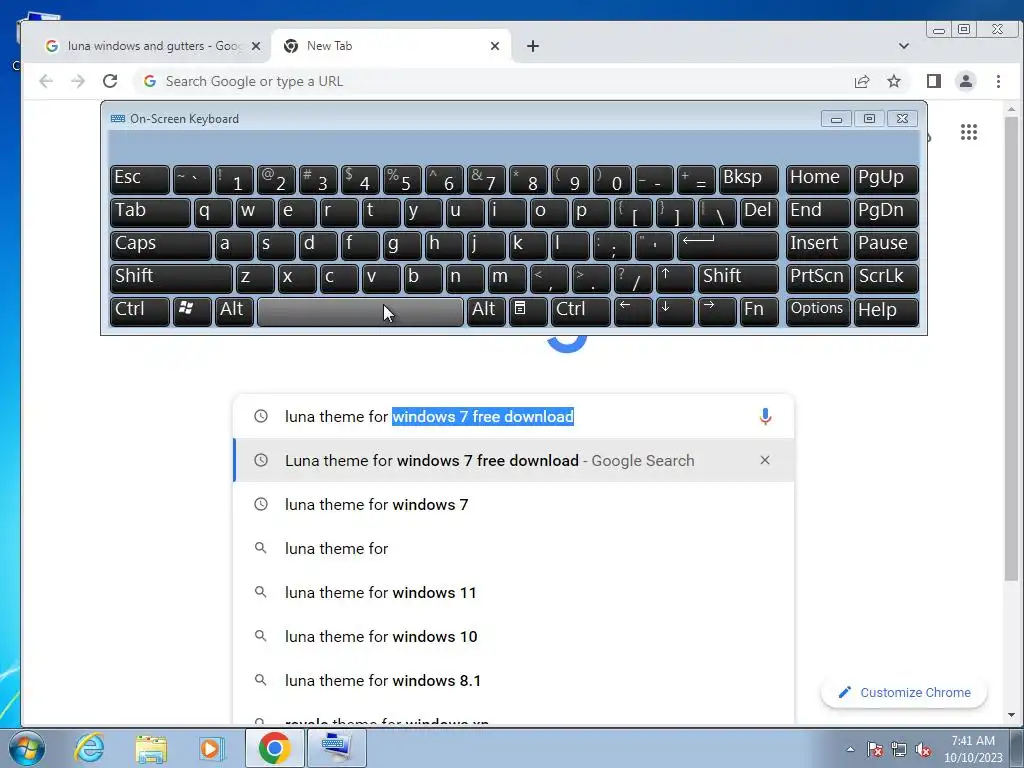
Task: Click the down arrow key on keyboard
Action: tap(675, 311)
